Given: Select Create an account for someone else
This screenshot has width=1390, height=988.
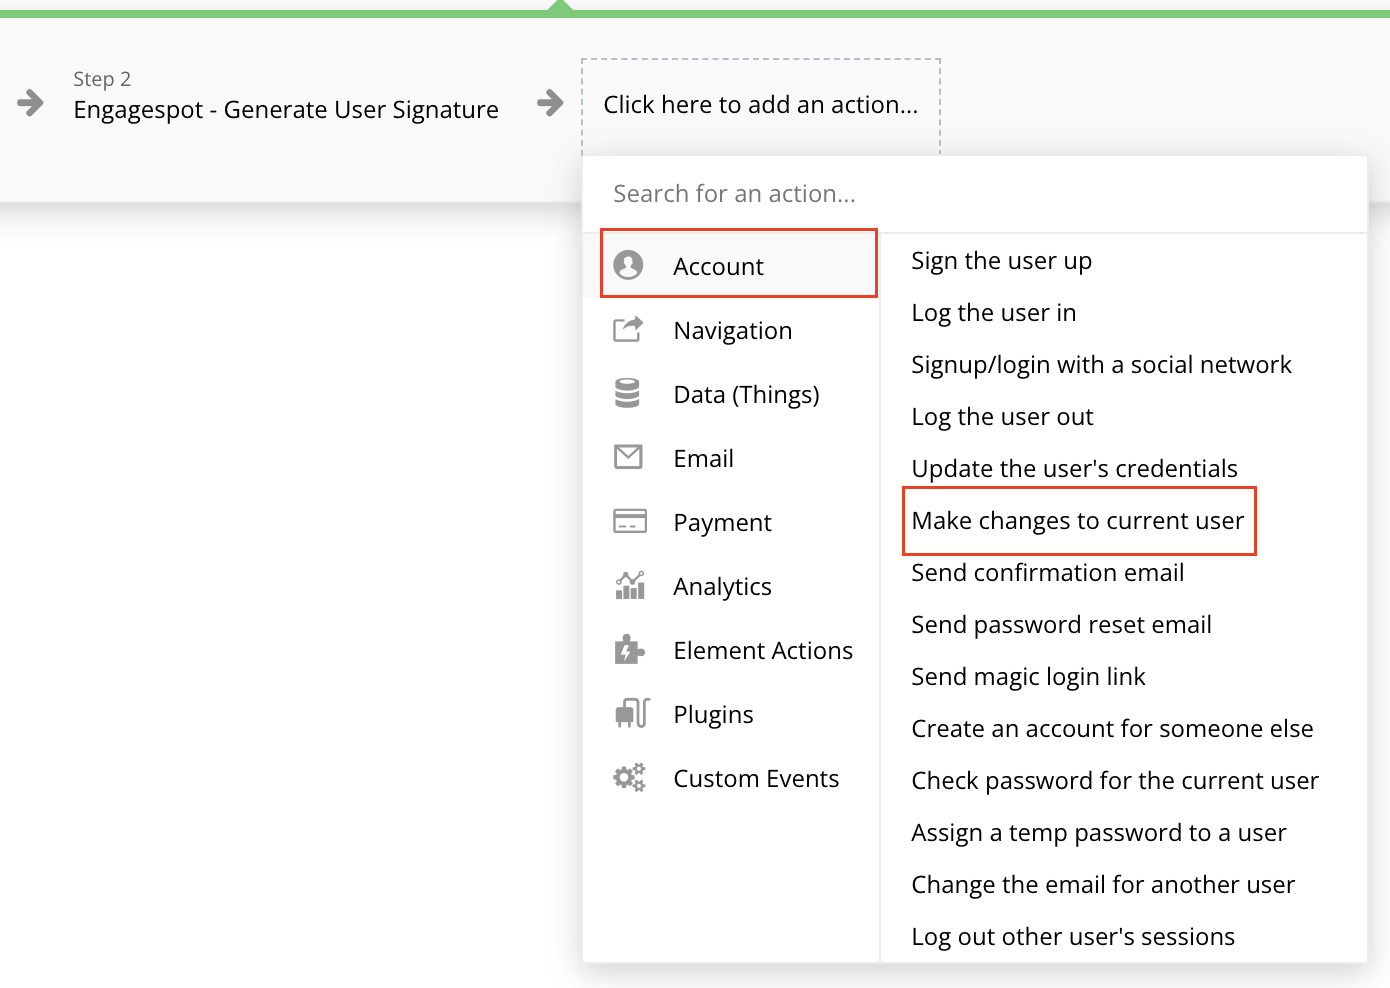Looking at the screenshot, I should pos(1112,729).
